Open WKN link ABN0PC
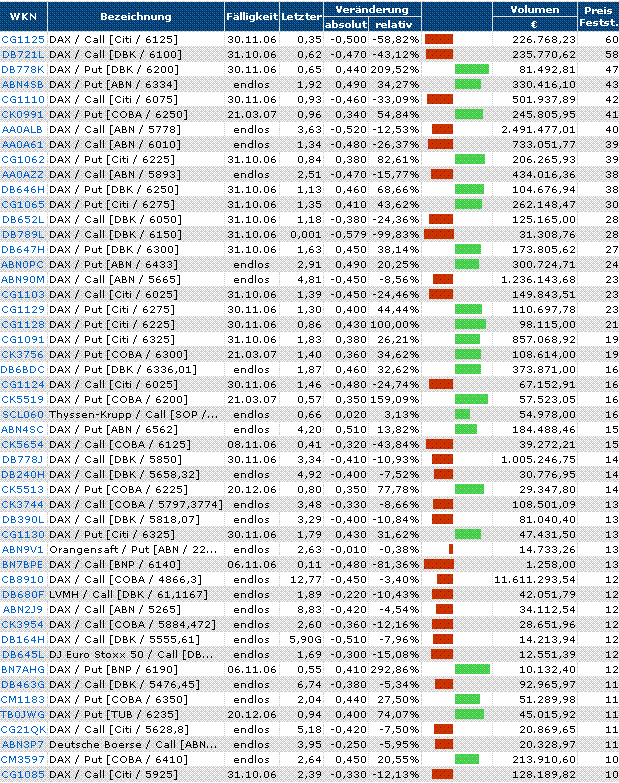 point(23,264)
